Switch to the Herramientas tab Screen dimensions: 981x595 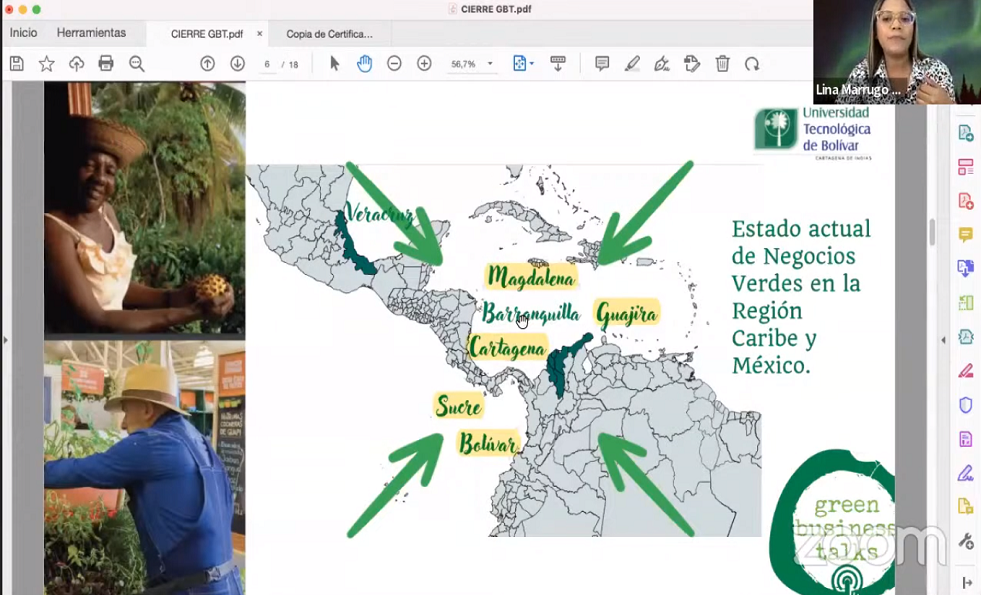[91, 33]
